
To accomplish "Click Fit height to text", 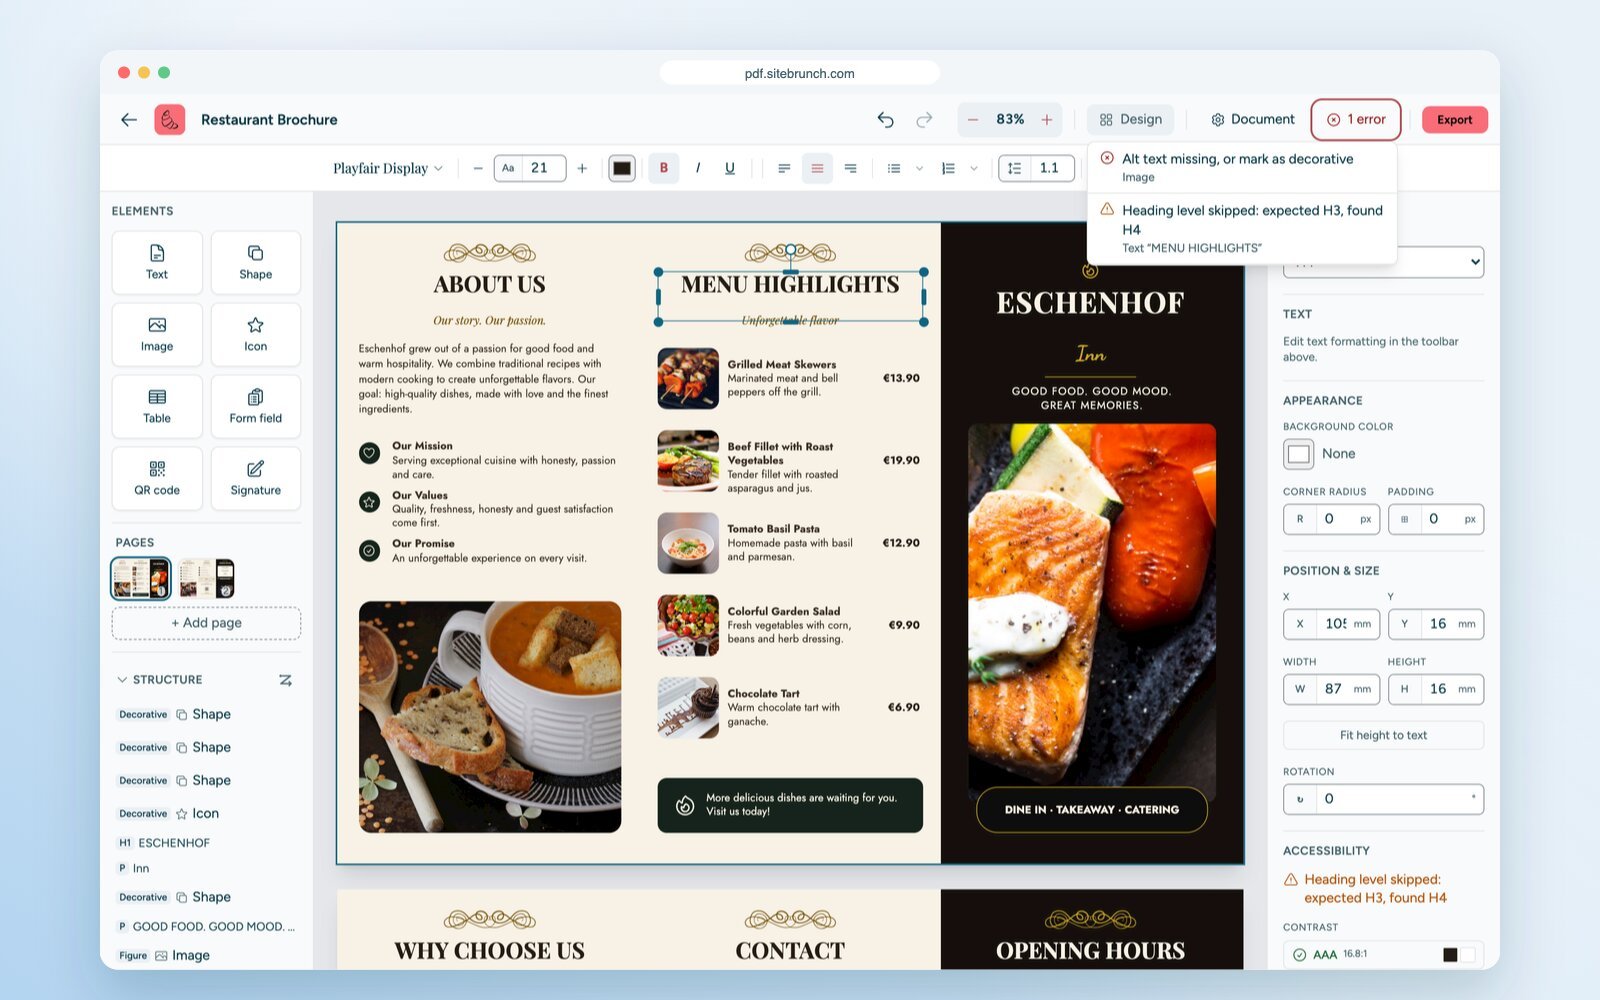I will pyautogui.click(x=1384, y=735).
